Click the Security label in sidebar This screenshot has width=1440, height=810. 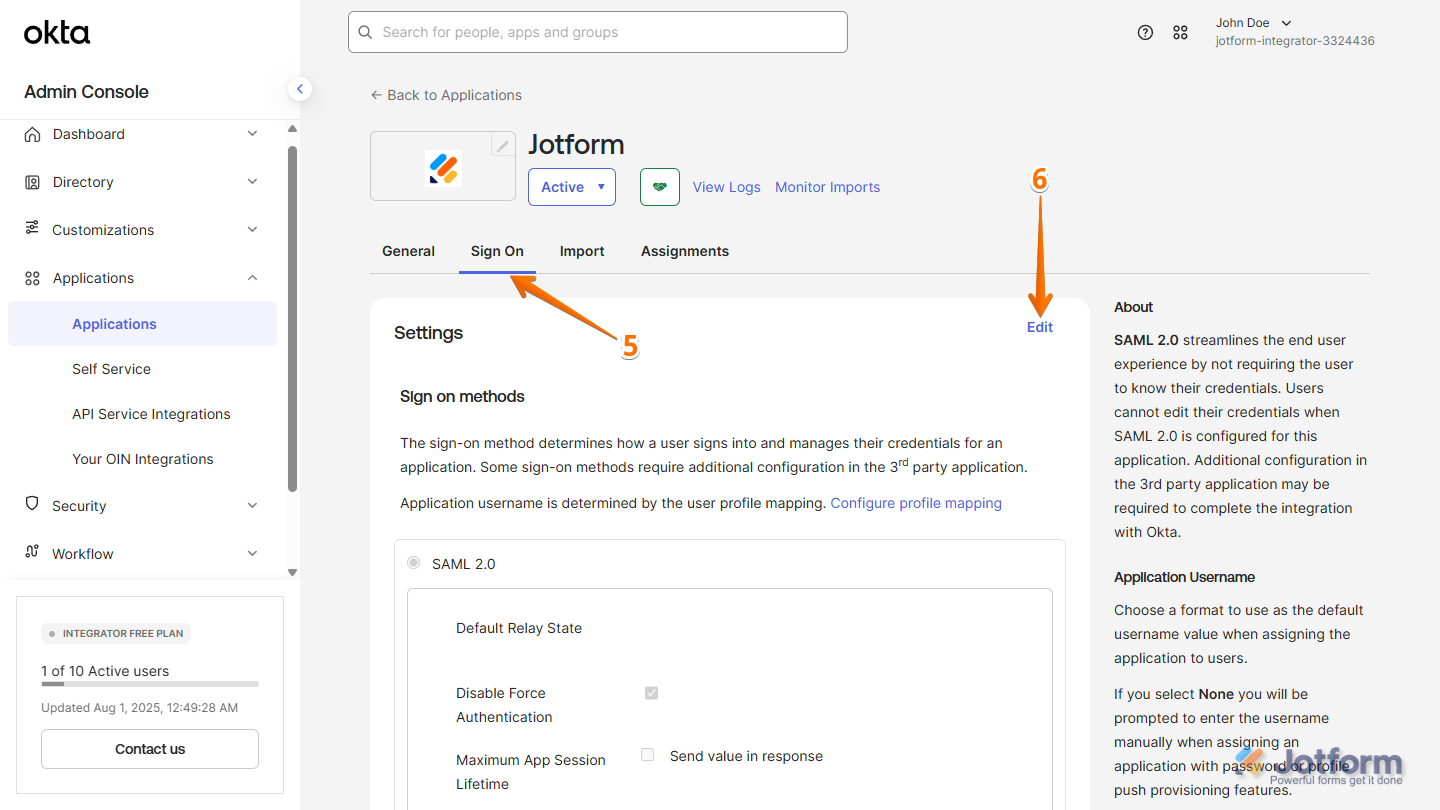pyautogui.click(x=79, y=506)
